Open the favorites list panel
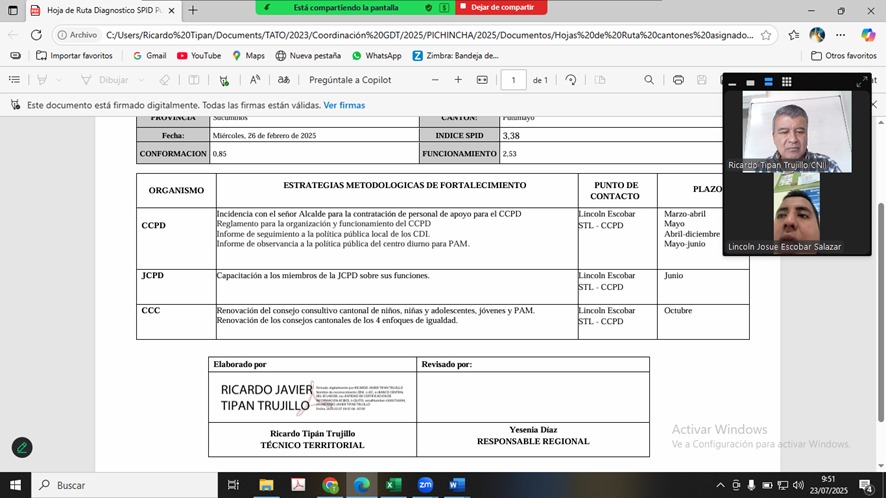886x498 pixels. pos(794,35)
